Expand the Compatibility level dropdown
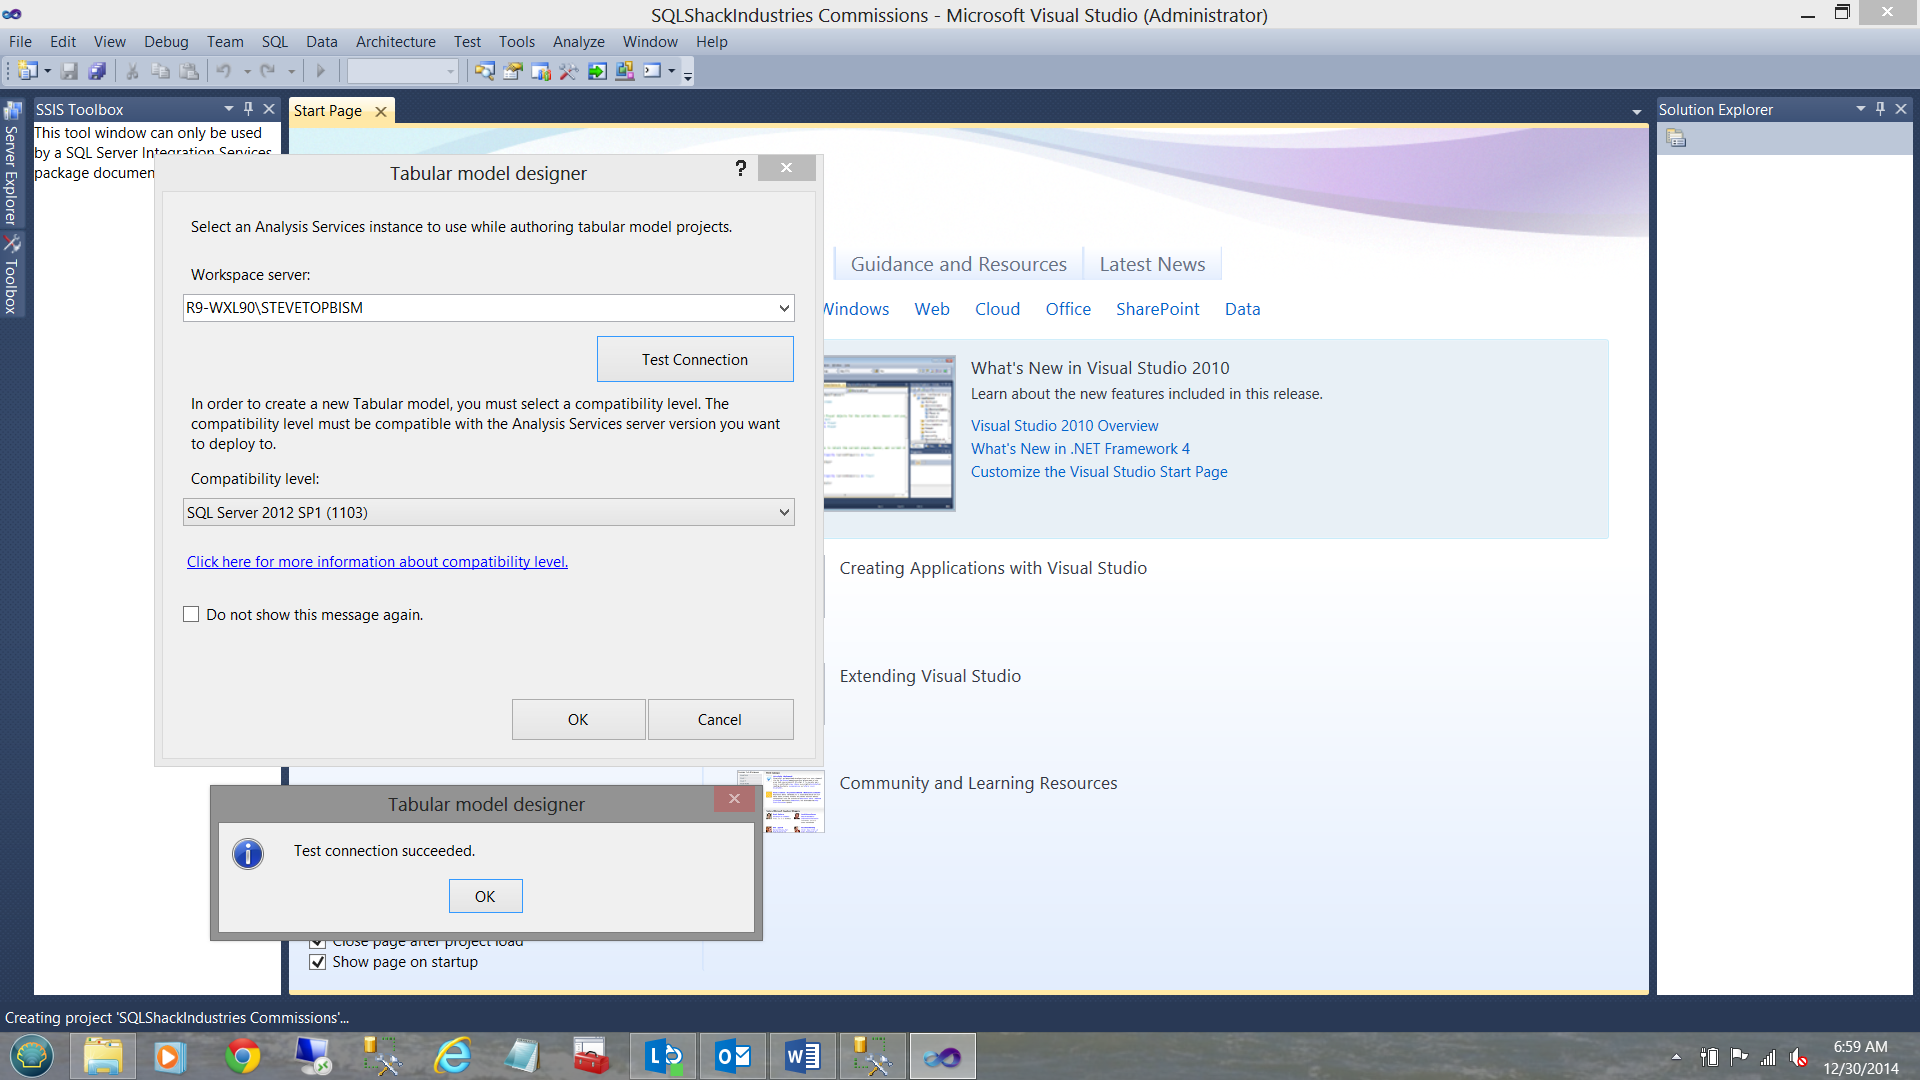Image resolution: width=1920 pixels, height=1080 pixels. point(784,513)
